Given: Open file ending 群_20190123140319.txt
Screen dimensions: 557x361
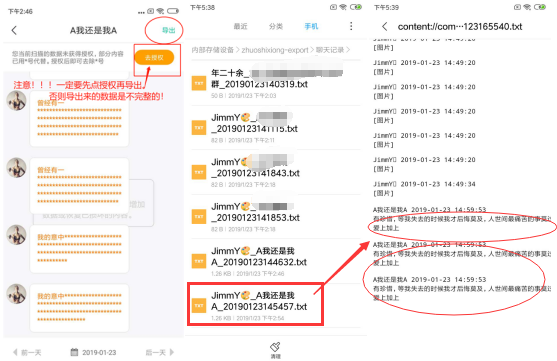Looking at the screenshot, I should point(276,83).
